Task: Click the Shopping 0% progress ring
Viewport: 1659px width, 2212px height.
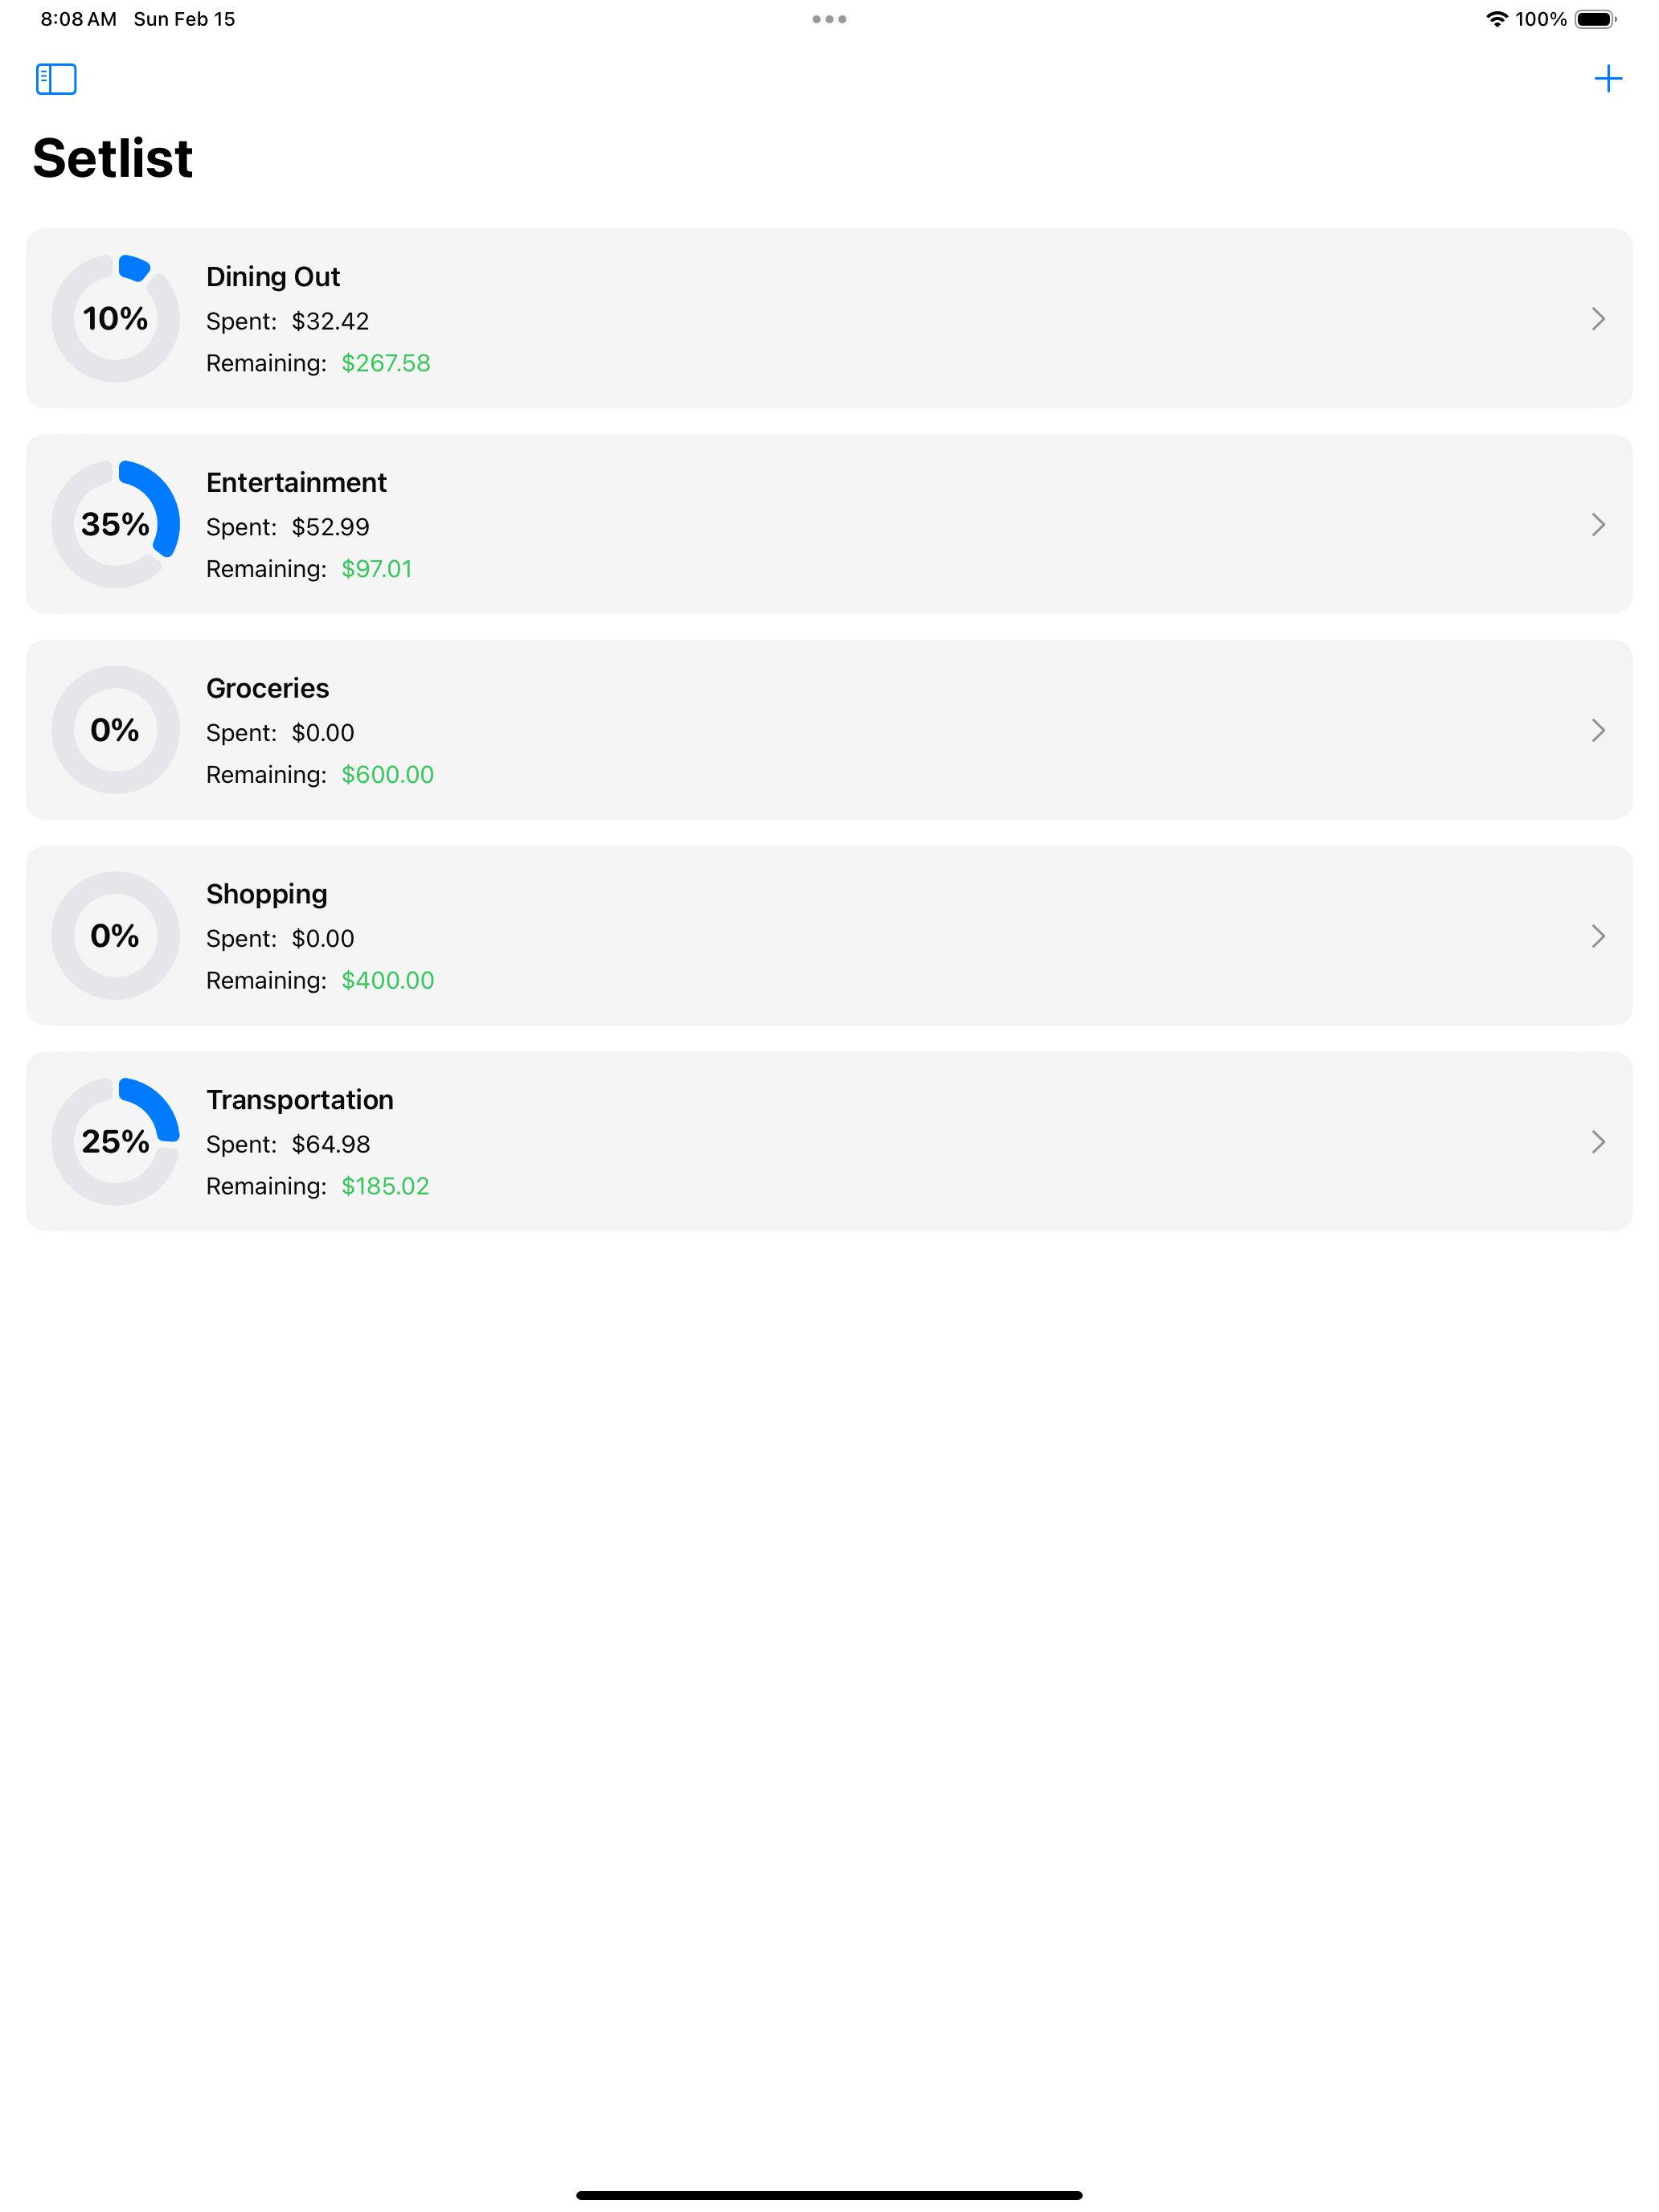Action: click(116, 936)
